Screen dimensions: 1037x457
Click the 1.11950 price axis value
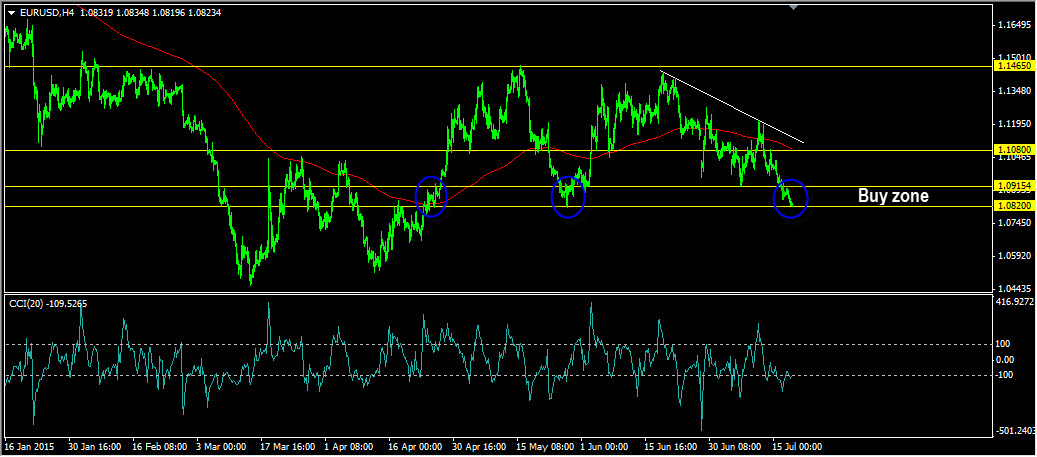tap(1015, 124)
